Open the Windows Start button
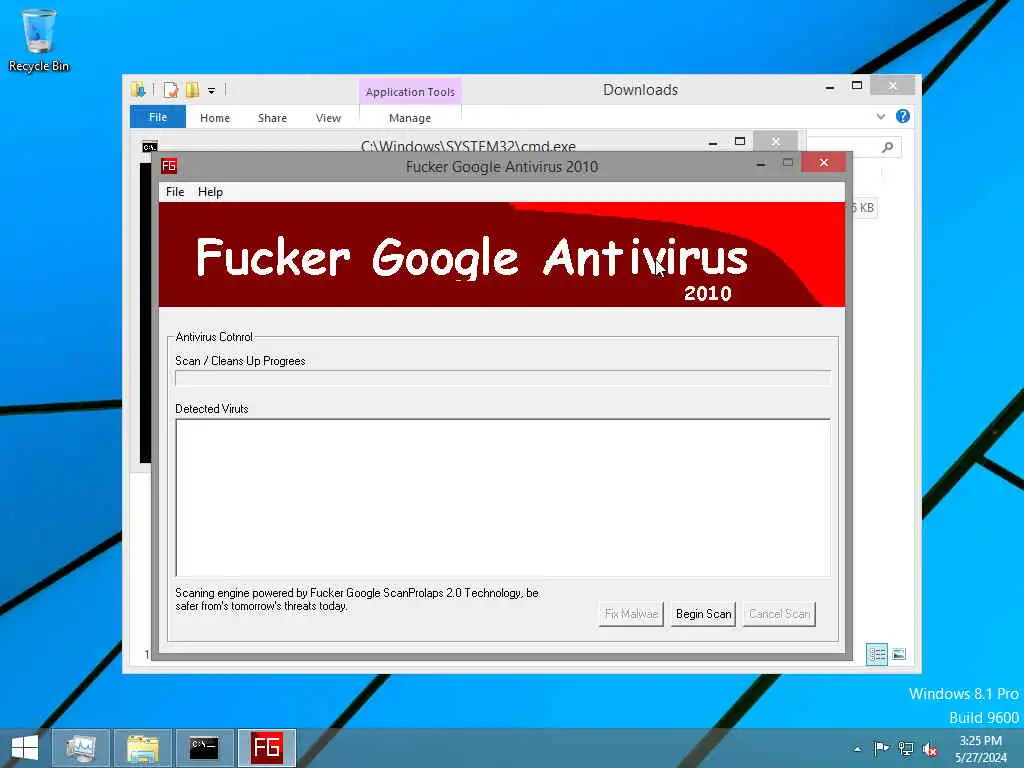 tap(25, 748)
